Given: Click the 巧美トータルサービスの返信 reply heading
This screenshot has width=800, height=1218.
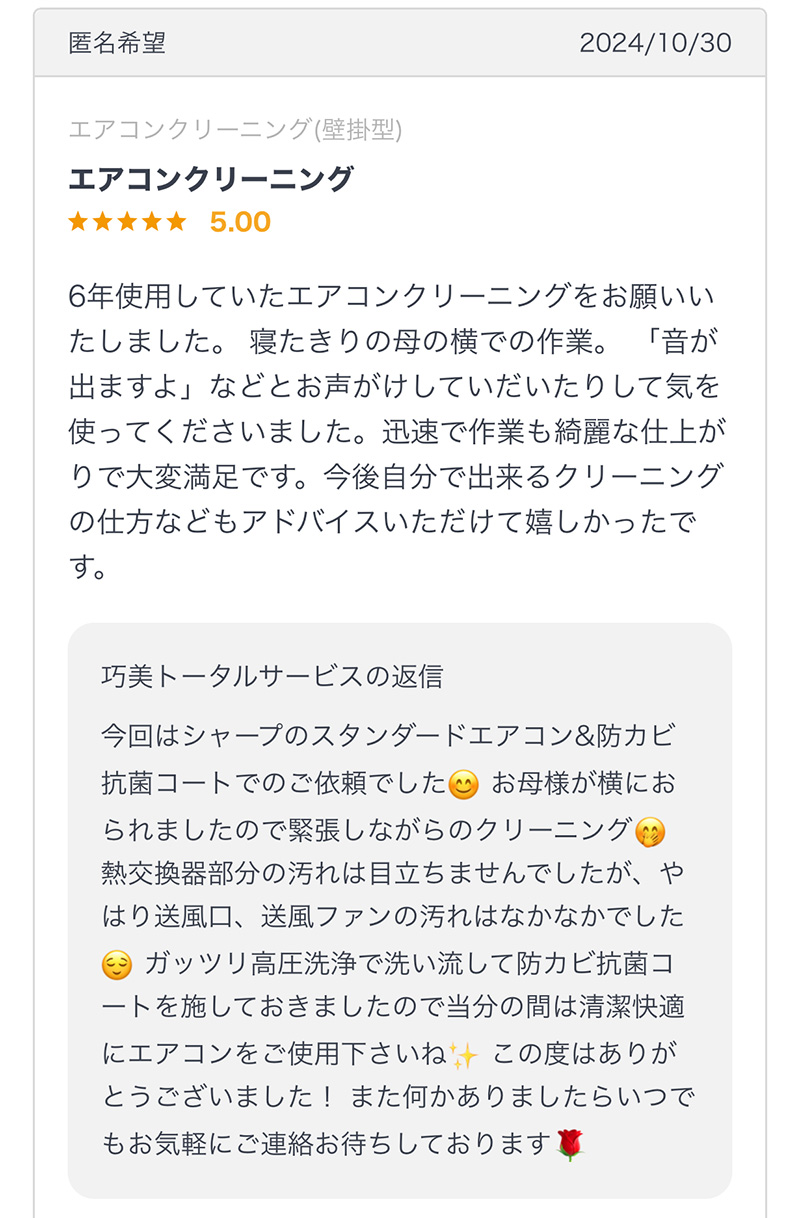Looking at the screenshot, I should click(x=272, y=676).
